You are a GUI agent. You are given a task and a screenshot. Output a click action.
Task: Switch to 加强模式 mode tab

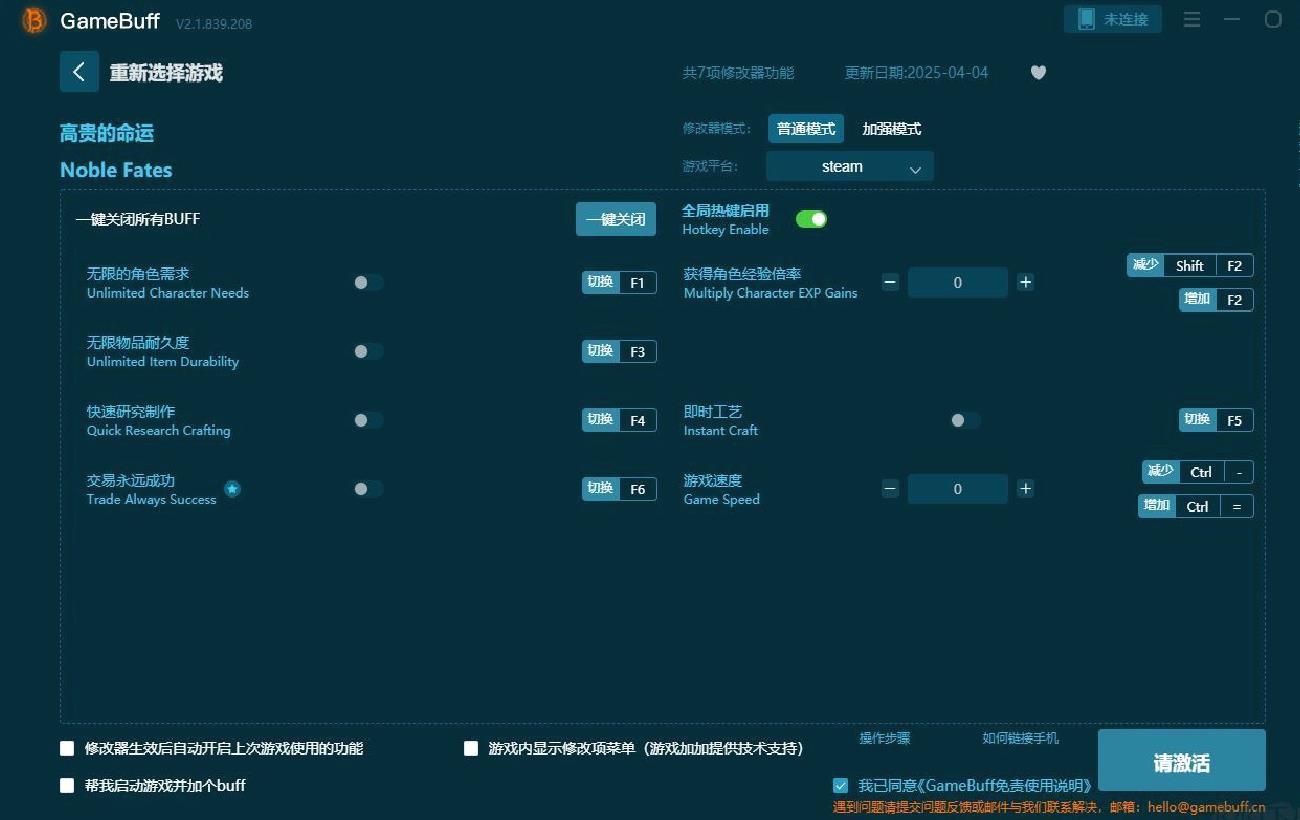pos(892,129)
